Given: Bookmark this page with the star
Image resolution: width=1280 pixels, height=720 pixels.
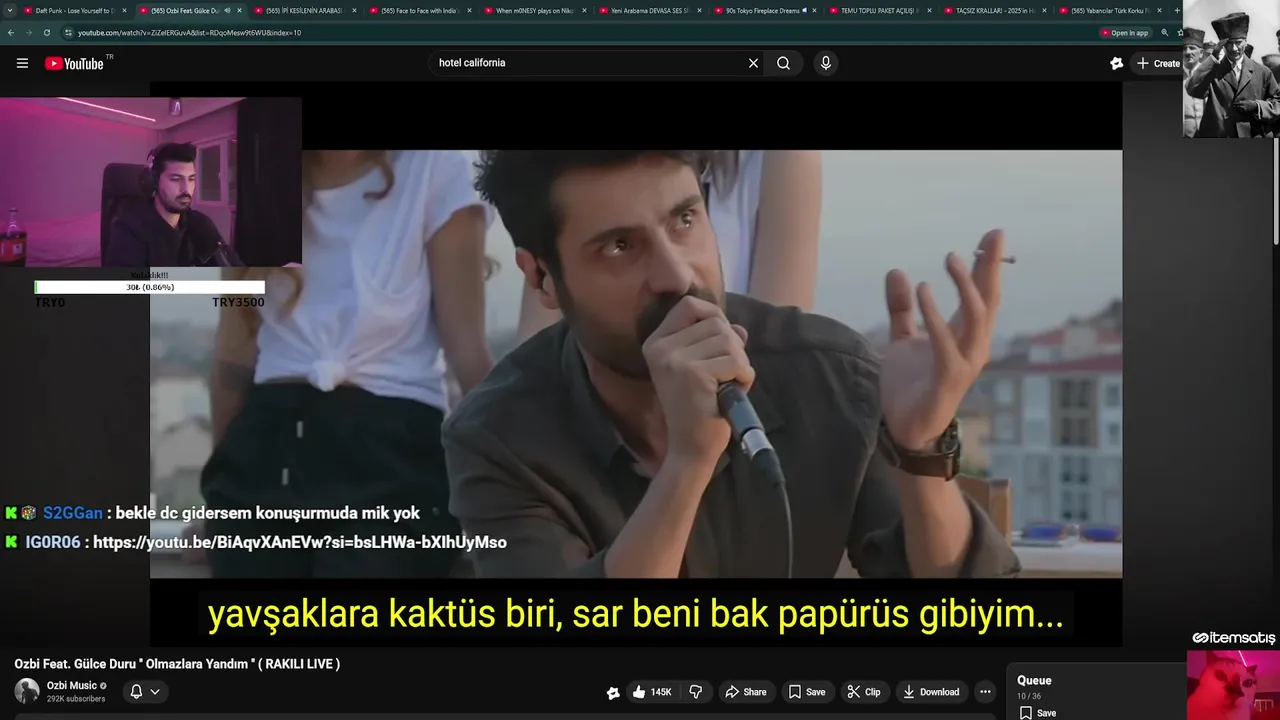Looking at the screenshot, I should coord(1178,32).
